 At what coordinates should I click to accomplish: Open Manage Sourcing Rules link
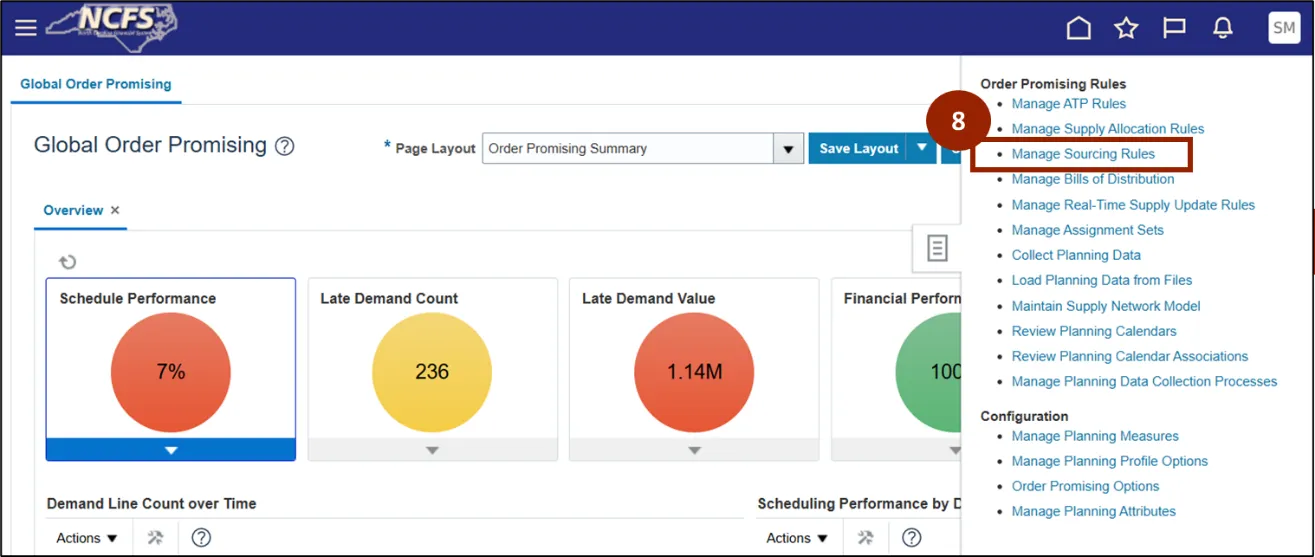coord(1083,154)
